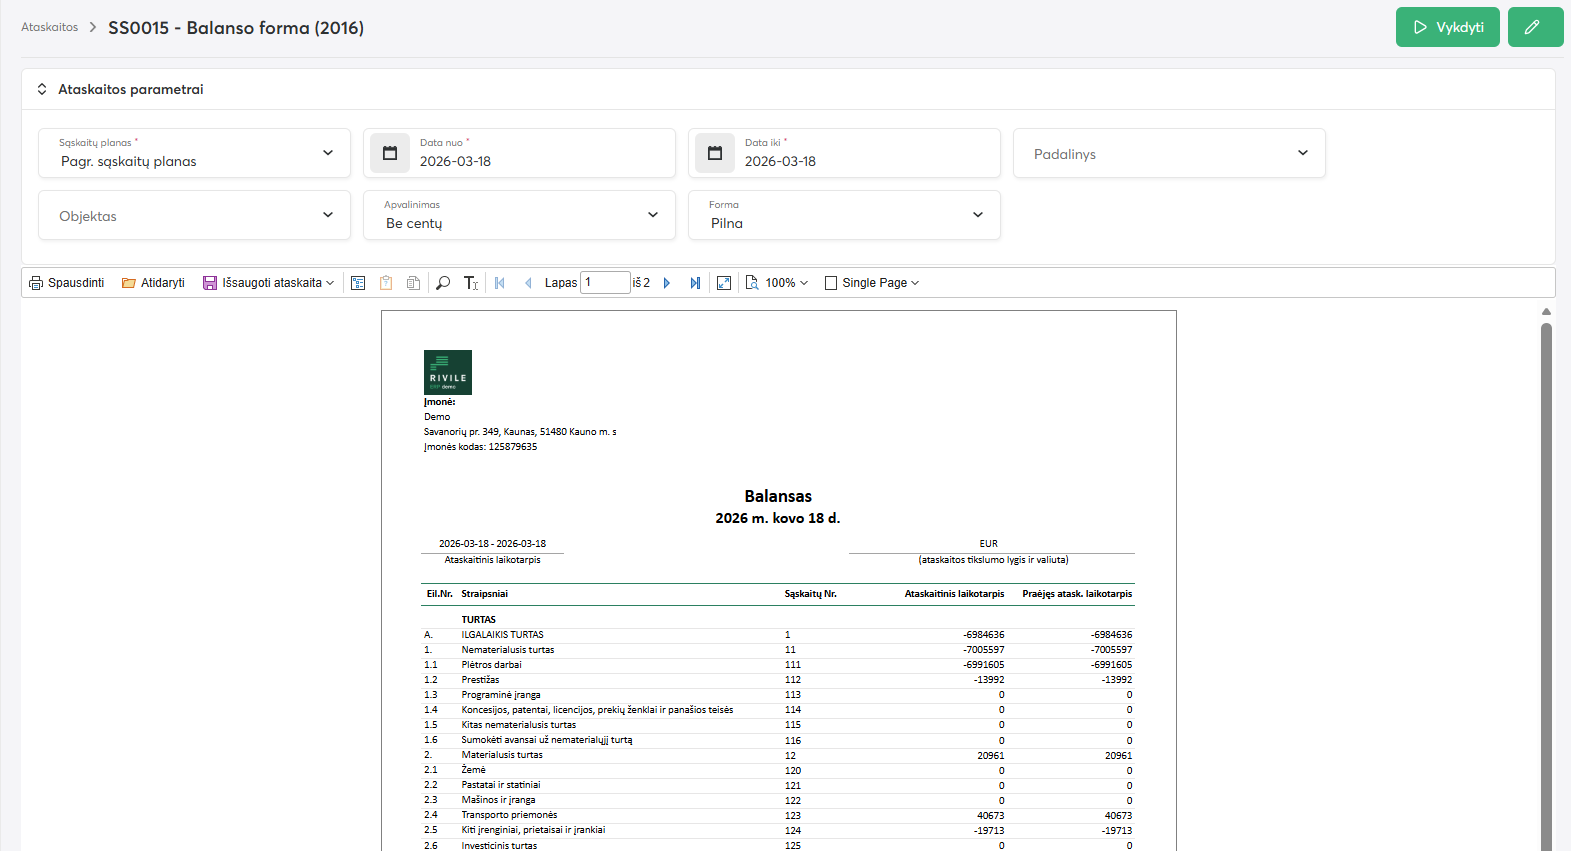Click the magnifier search icon
The height and width of the screenshot is (851, 1571).
click(443, 283)
